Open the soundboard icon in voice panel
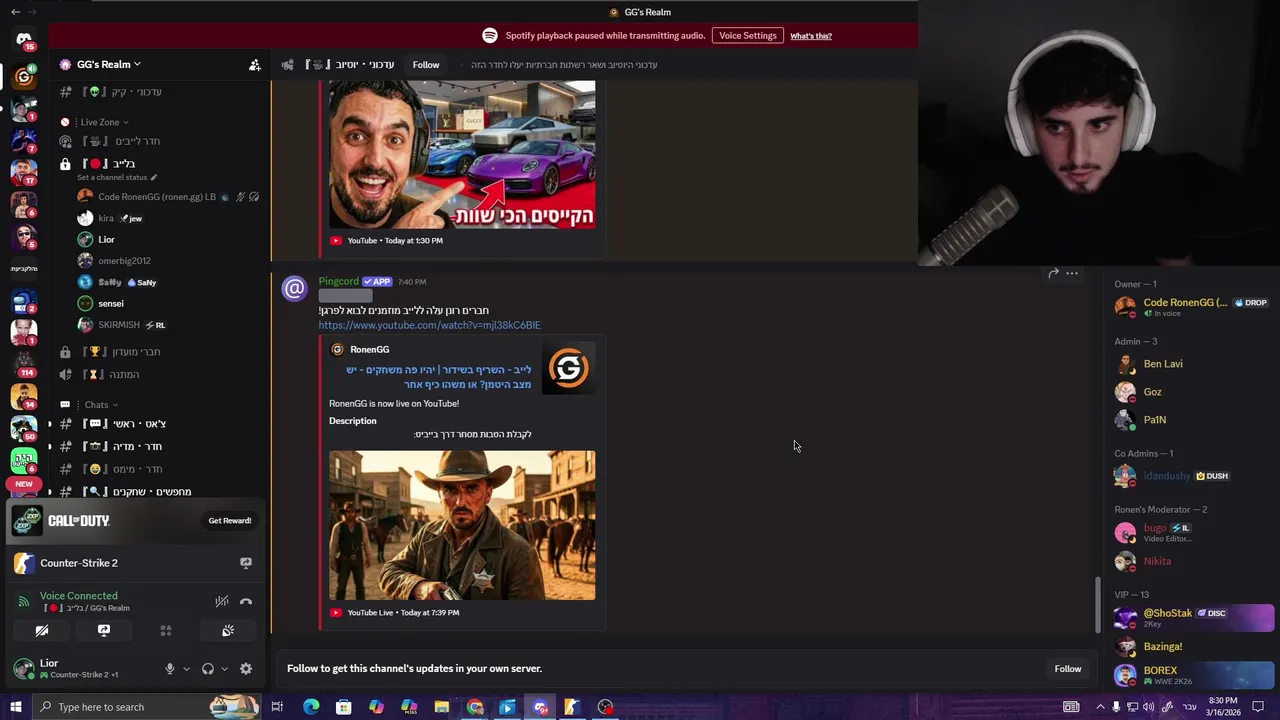The height and width of the screenshot is (720, 1280). pyautogui.click(x=228, y=631)
